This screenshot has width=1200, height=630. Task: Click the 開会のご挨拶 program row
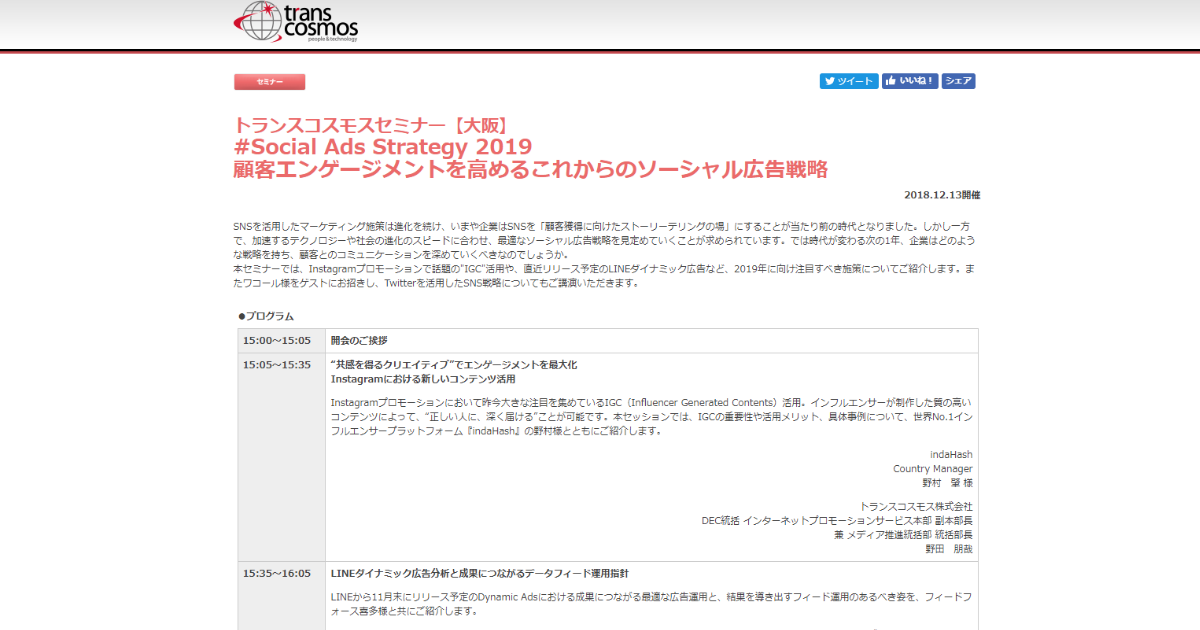[652, 341]
